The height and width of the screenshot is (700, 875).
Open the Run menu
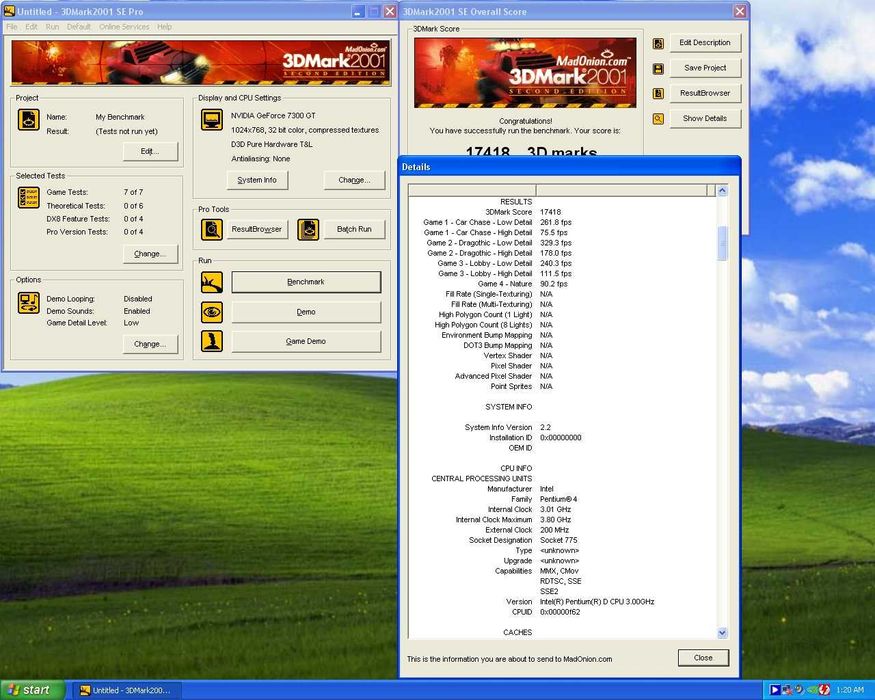click(x=52, y=27)
